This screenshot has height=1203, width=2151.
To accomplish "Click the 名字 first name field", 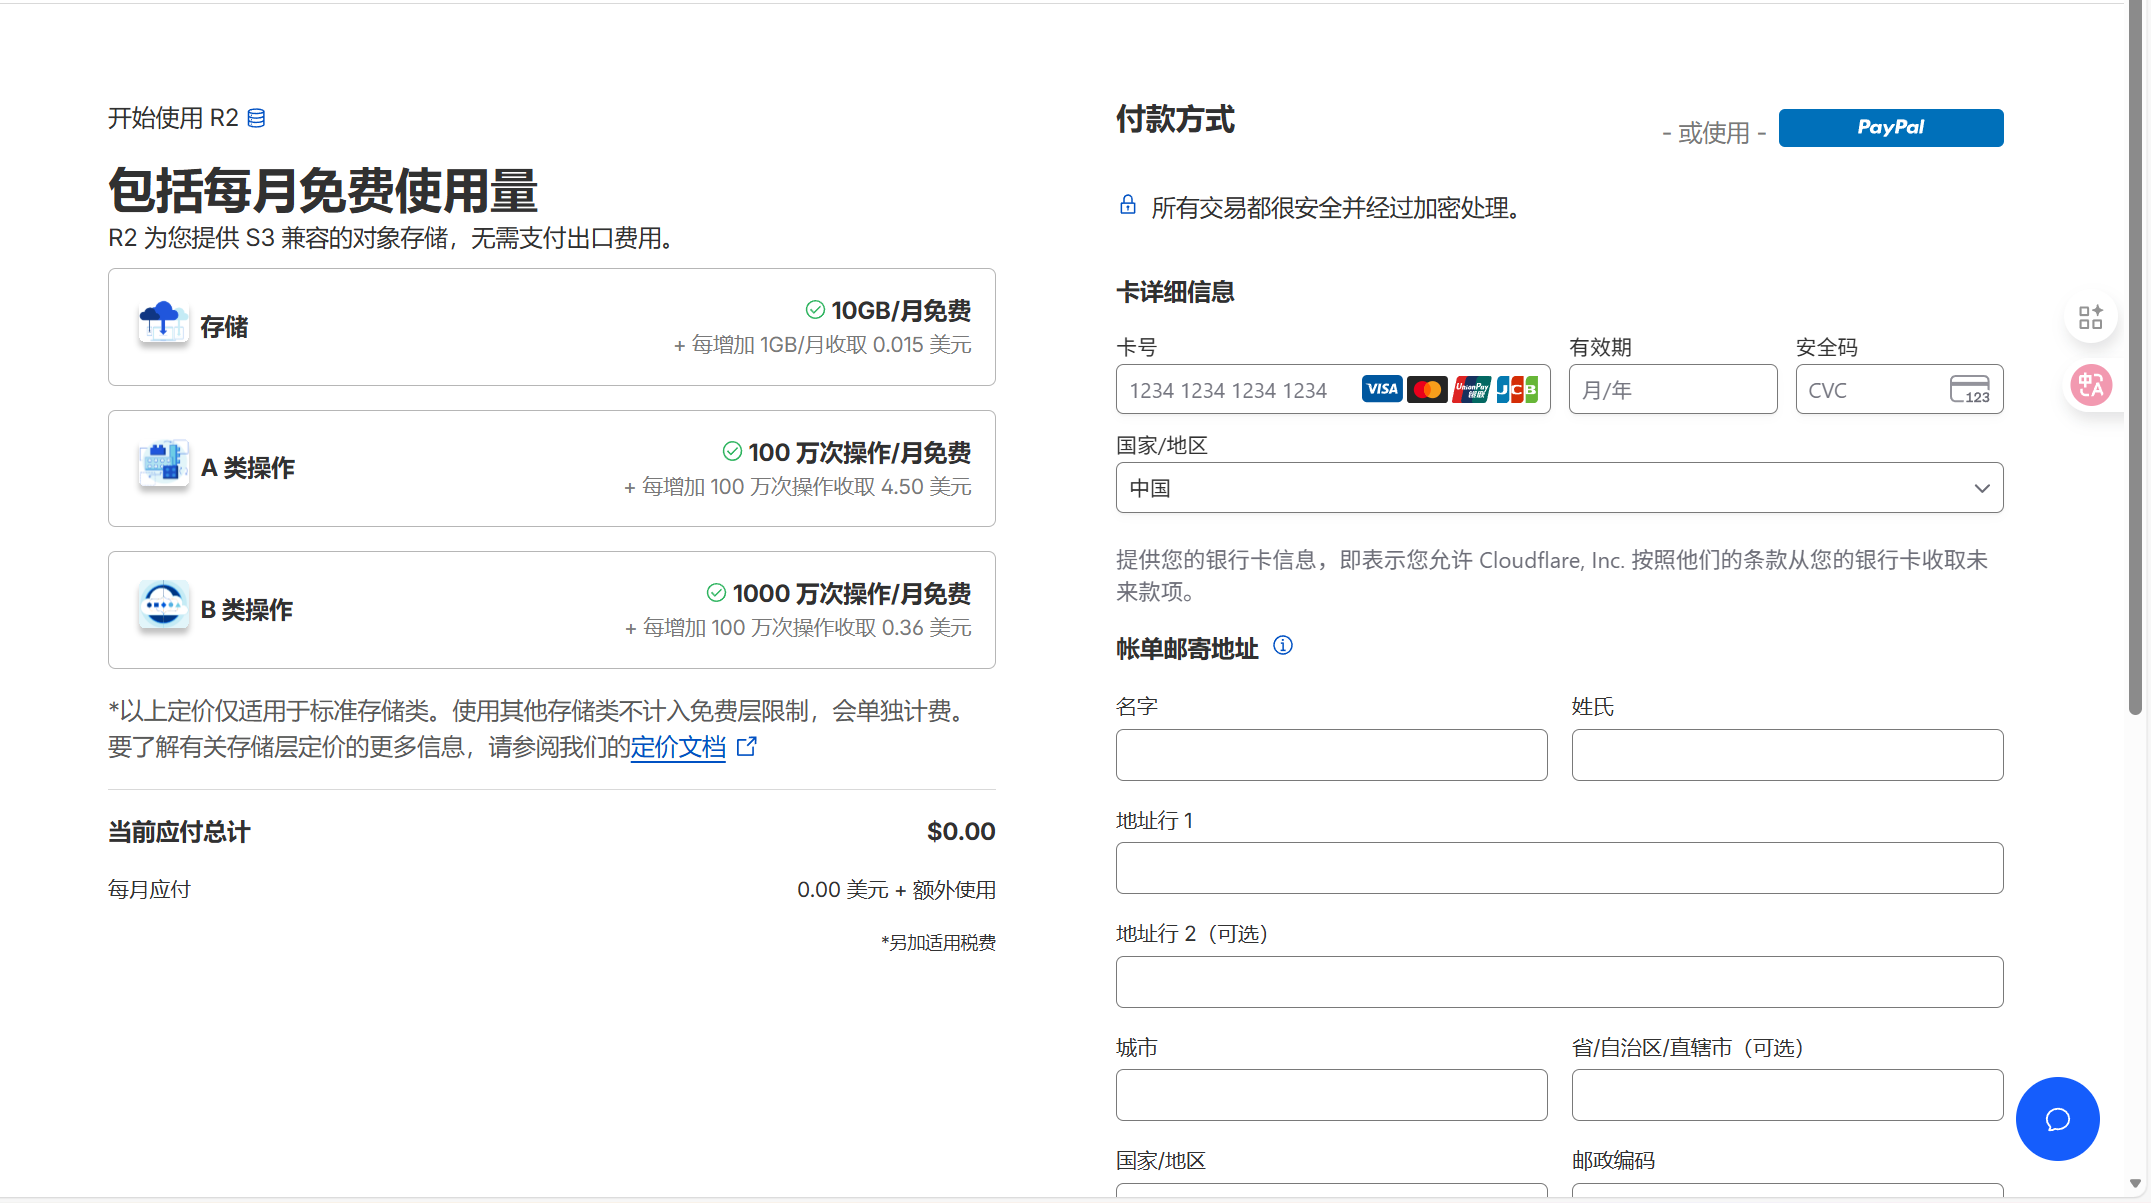I will tap(1331, 755).
